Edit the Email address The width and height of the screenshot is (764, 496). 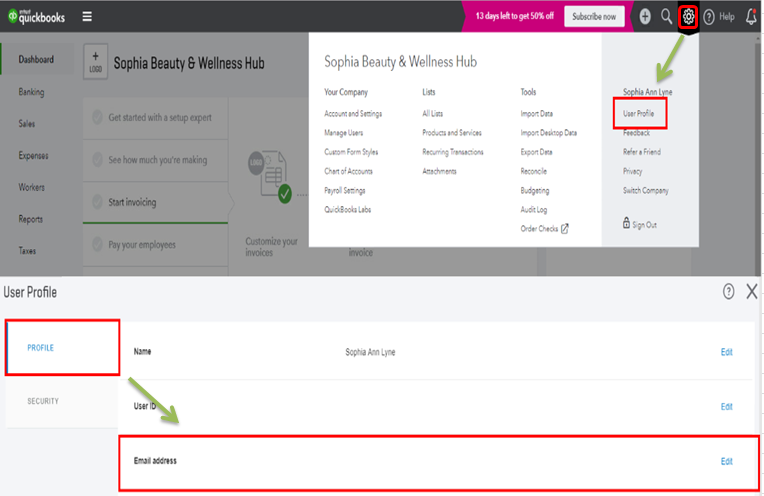click(x=726, y=461)
